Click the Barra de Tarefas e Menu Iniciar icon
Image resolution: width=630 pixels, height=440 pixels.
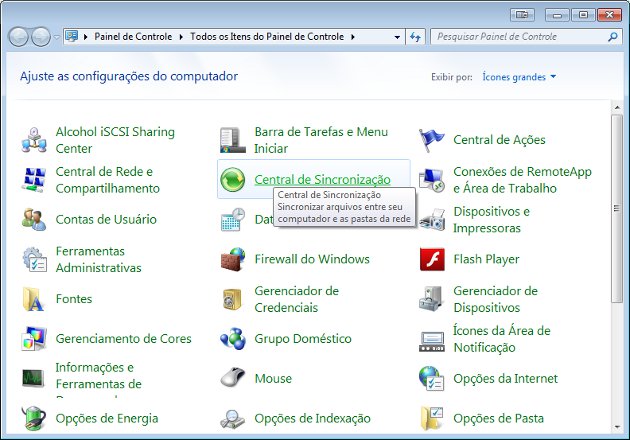pyautogui.click(x=233, y=140)
